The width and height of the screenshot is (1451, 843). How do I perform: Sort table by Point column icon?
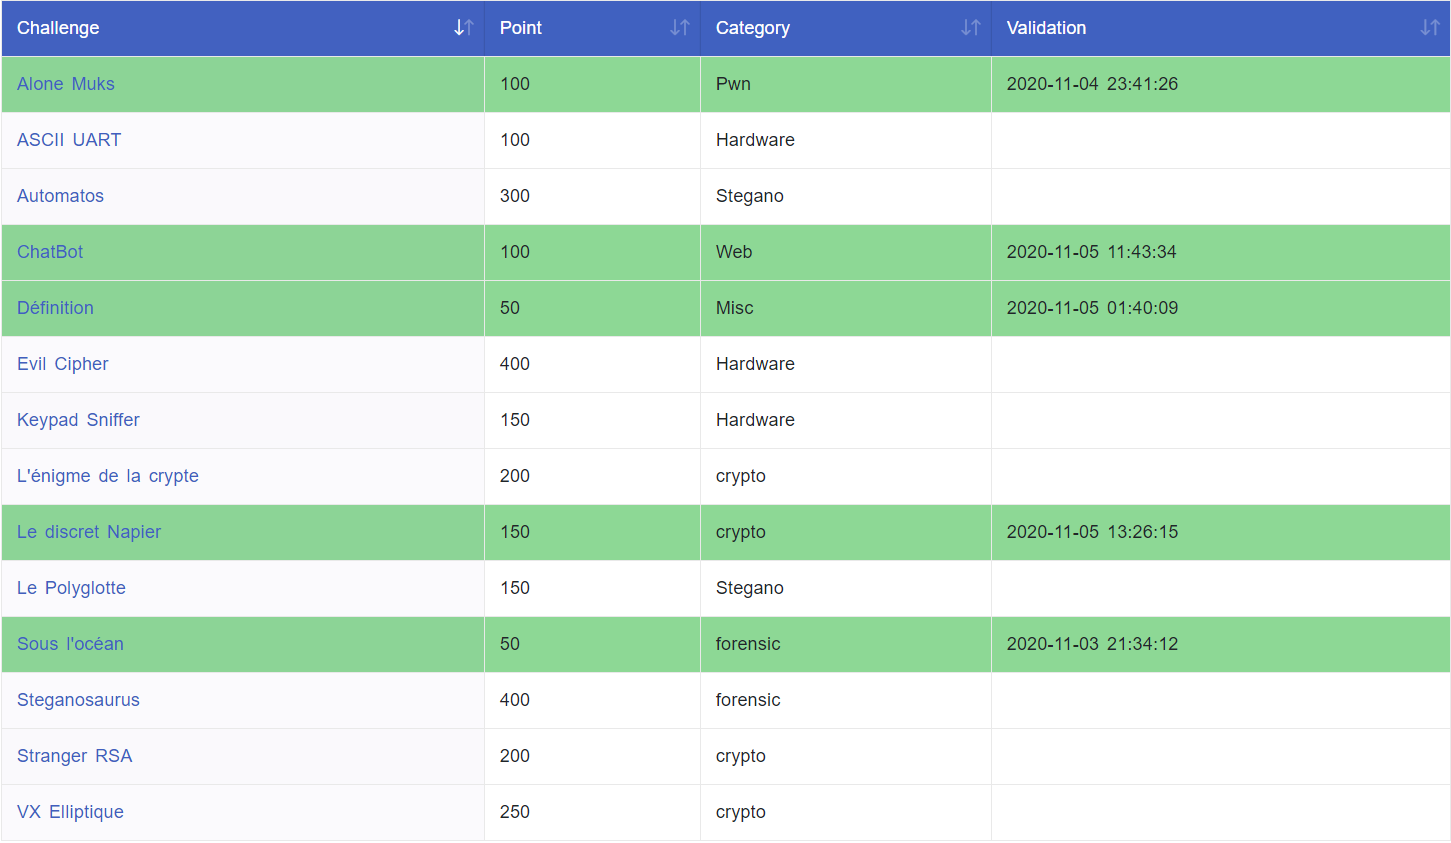680,28
